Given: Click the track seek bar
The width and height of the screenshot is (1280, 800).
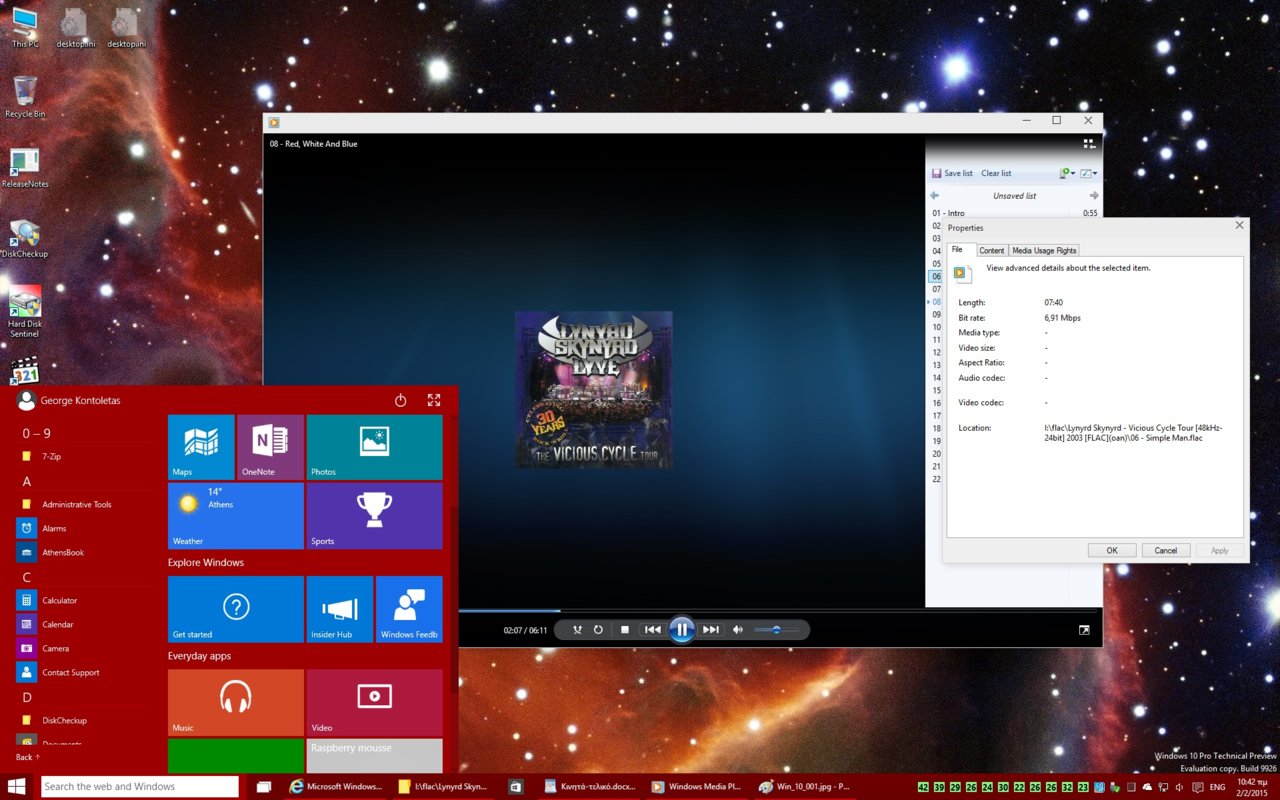Looking at the screenshot, I should point(780,610).
